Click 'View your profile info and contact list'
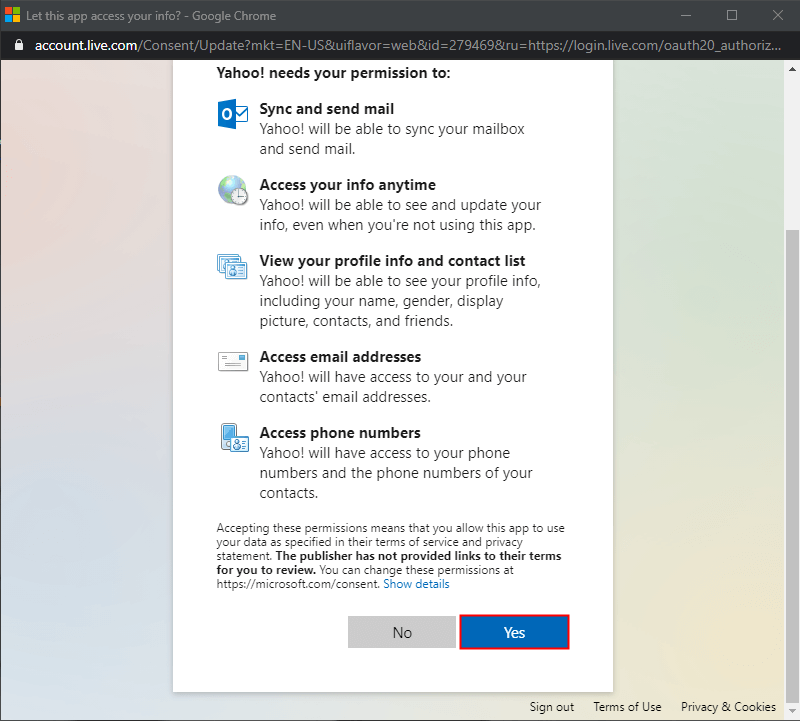This screenshot has height=721, width=800. pos(392,261)
